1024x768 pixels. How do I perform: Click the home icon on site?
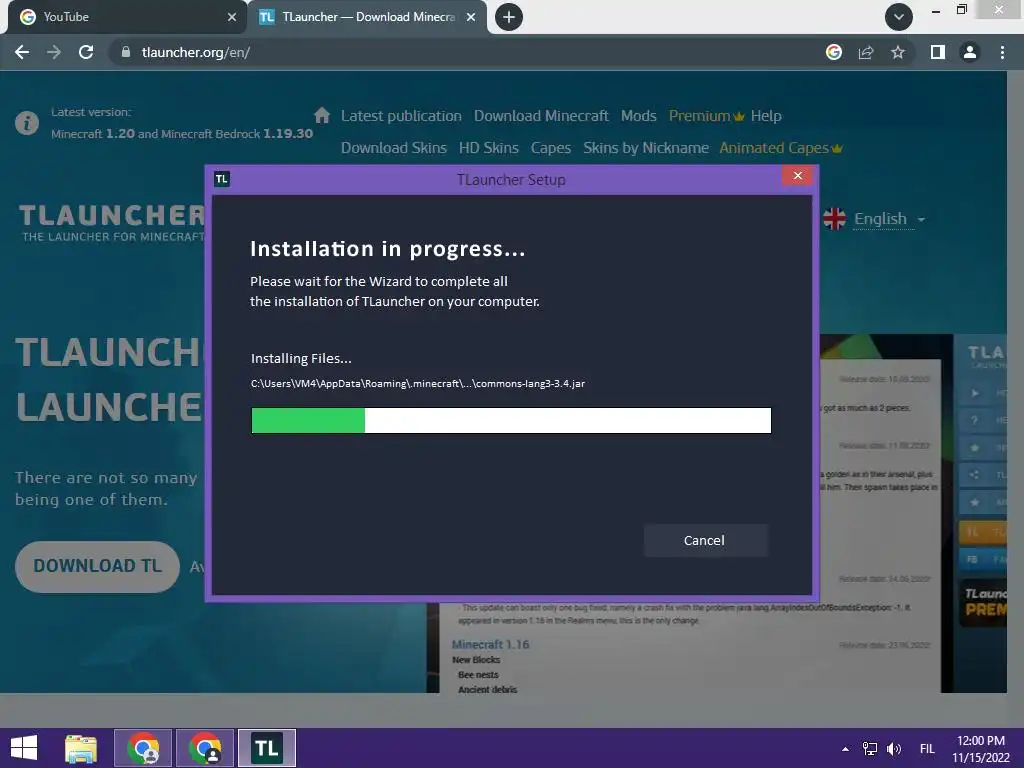pyautogui.click(x=322, y=116)
